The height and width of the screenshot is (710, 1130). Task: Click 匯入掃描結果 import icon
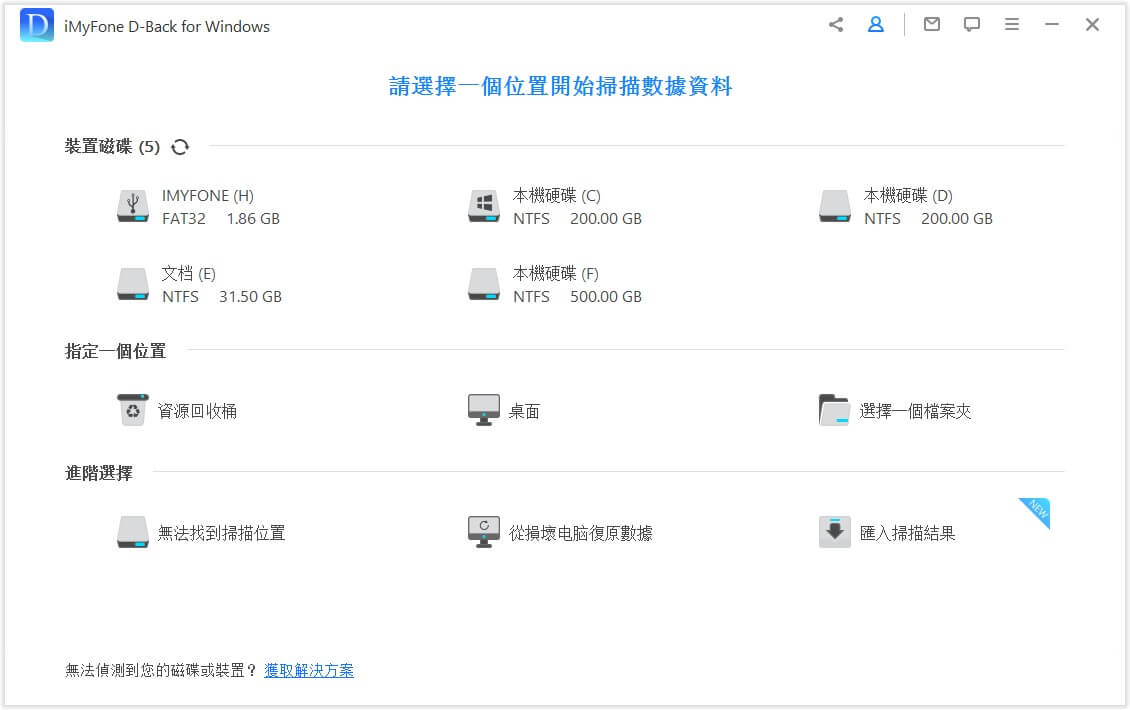835,532
